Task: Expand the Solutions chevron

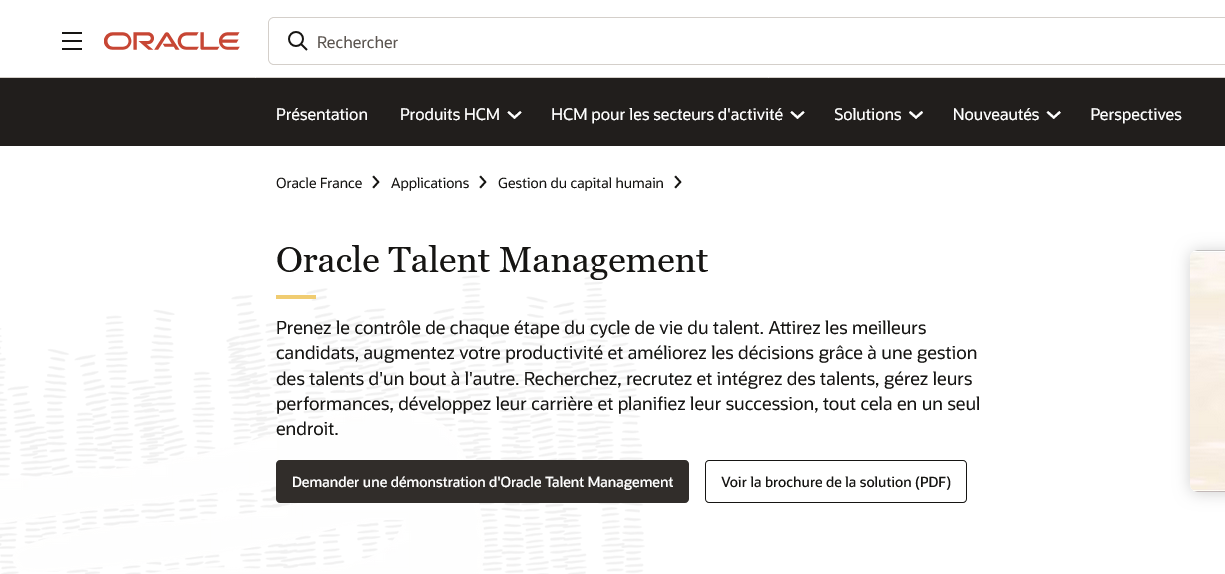Action: 915,115
